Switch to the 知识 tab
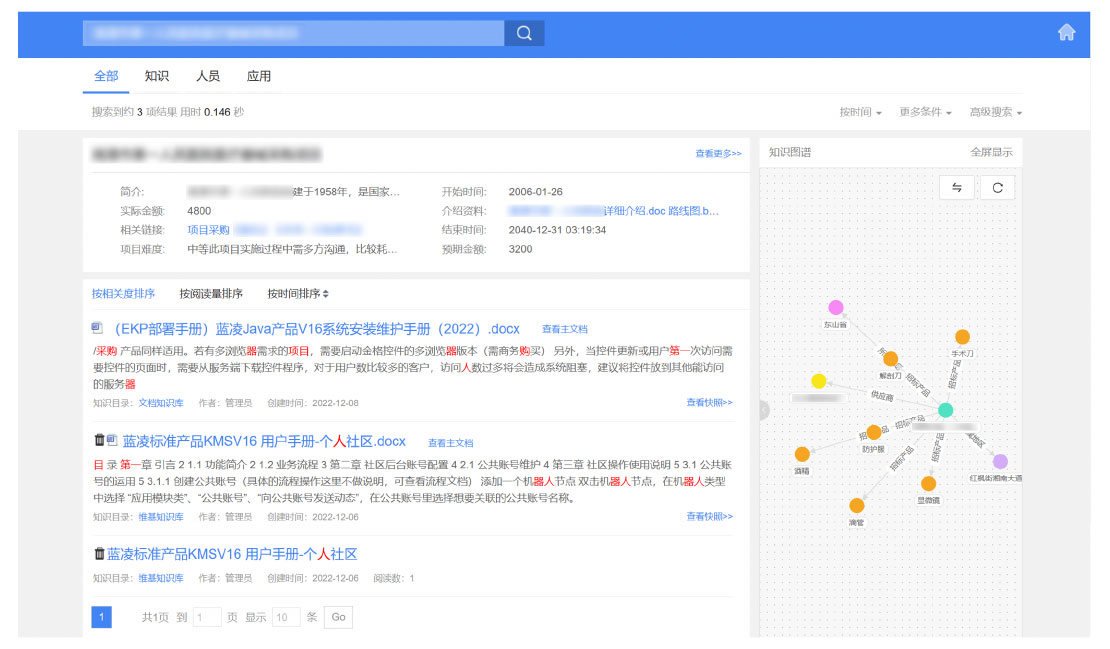The image size is (1110, 649). pyautogui.click(x=156, y=76)
